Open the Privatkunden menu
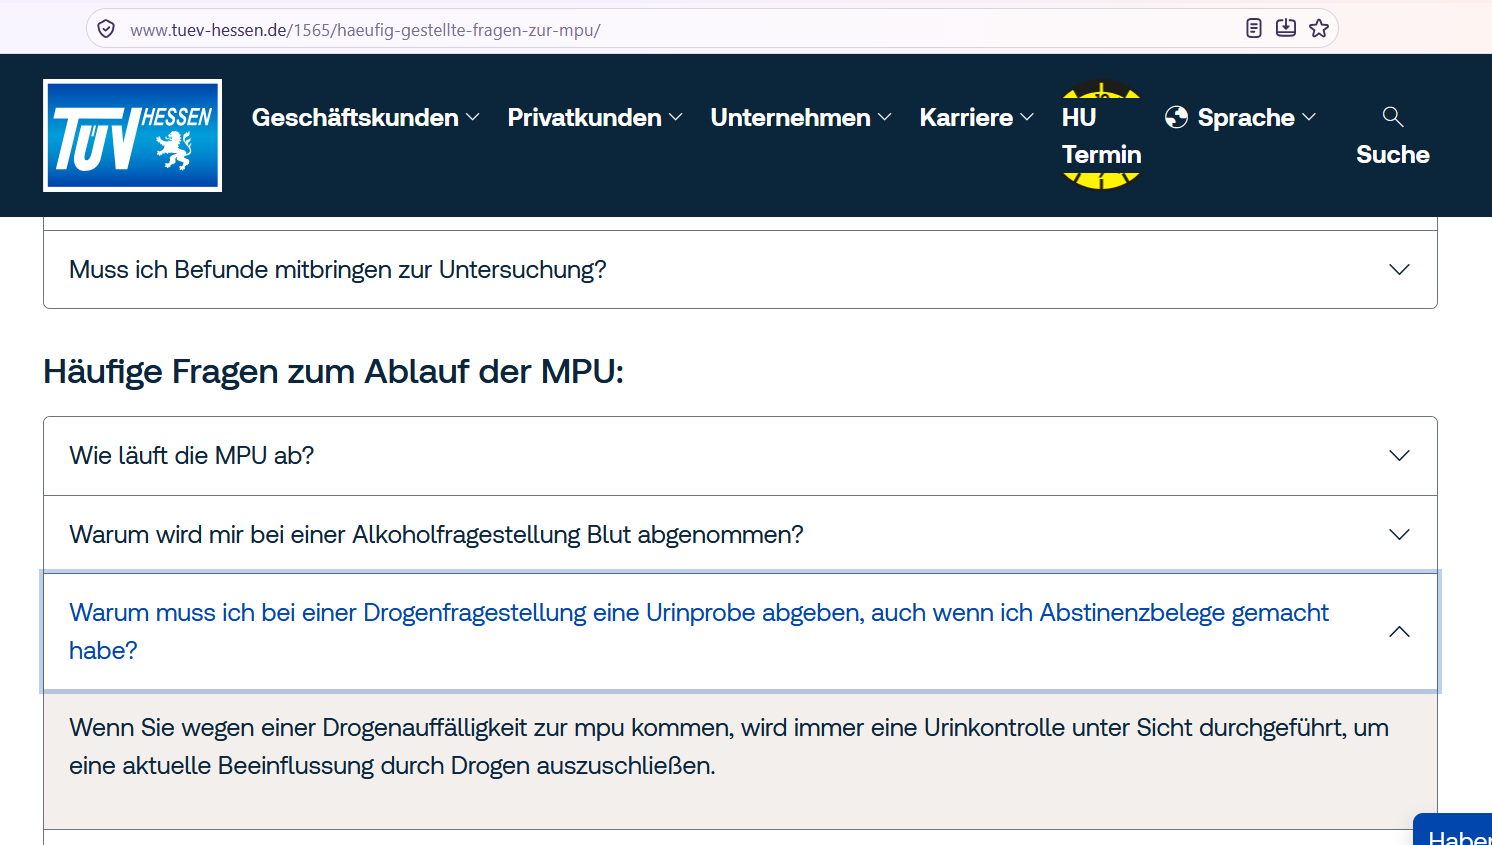The image size is (1492, 845). (596, 118)
